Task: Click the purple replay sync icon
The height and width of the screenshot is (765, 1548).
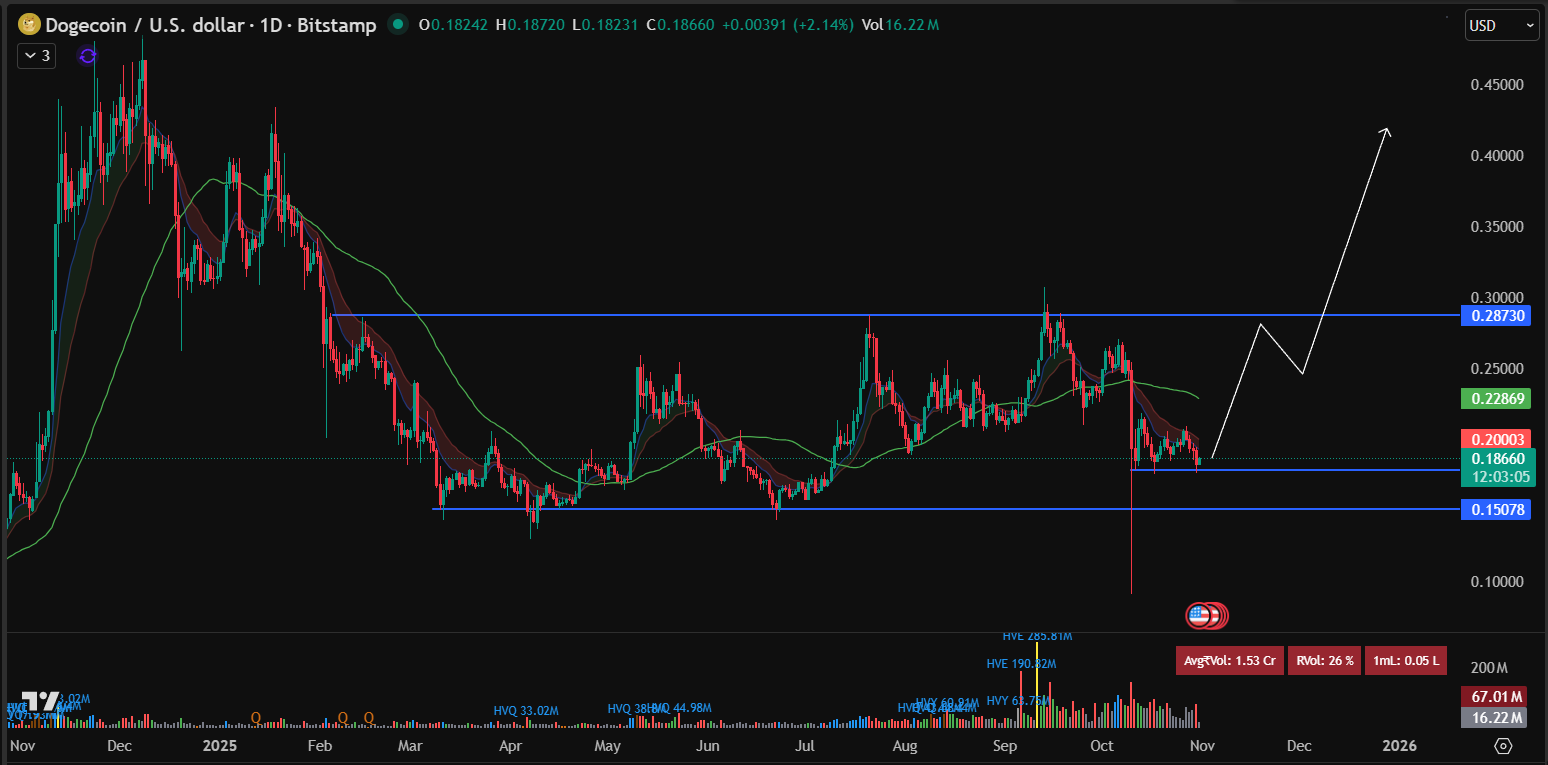Action: pos(88,56)
